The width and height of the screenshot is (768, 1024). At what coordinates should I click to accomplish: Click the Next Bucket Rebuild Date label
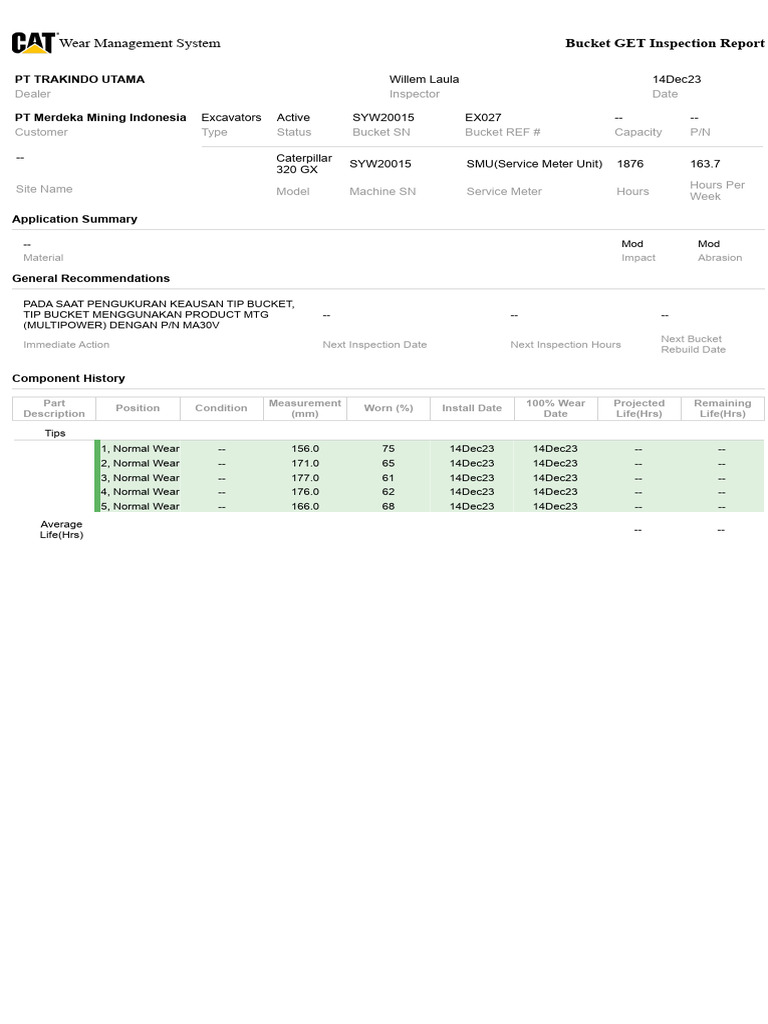pos(693,344)
